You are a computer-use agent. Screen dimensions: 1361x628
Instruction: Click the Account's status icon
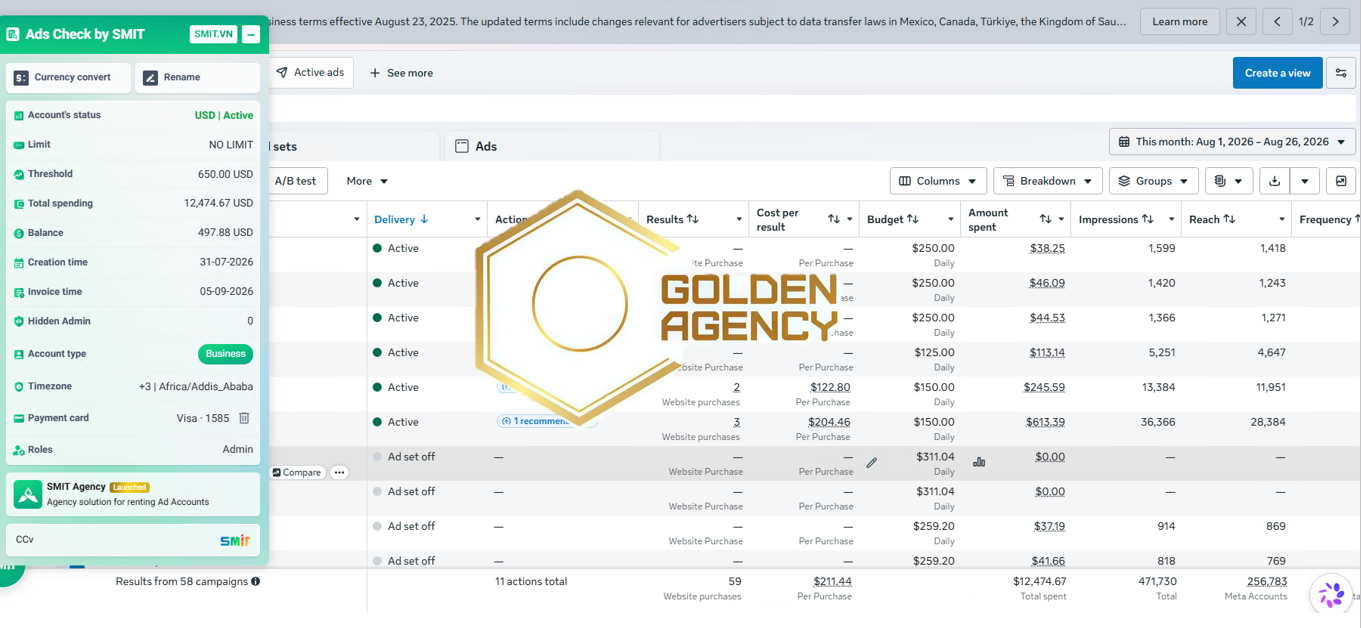[x=18, y=115]
